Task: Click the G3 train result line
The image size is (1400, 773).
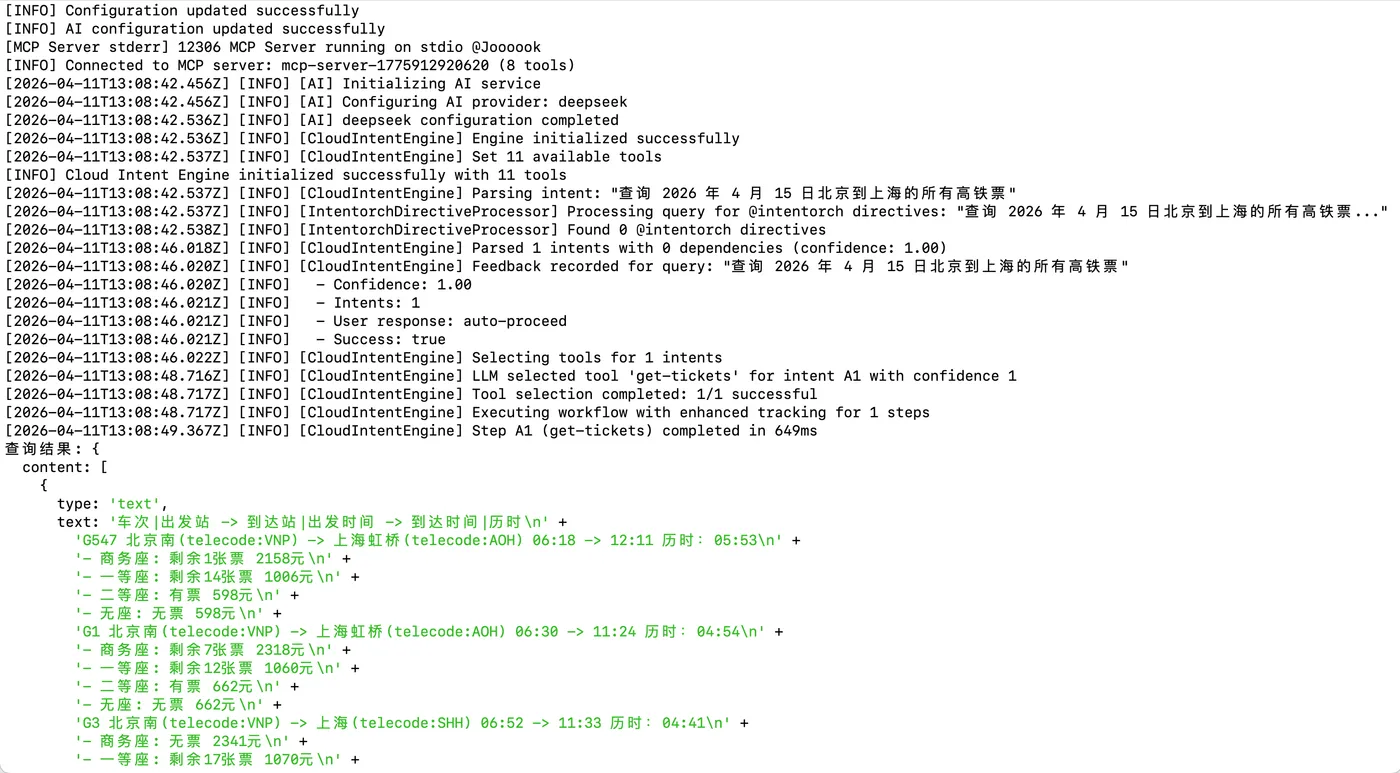Action: pyautogui.click(x=411, y=722)
